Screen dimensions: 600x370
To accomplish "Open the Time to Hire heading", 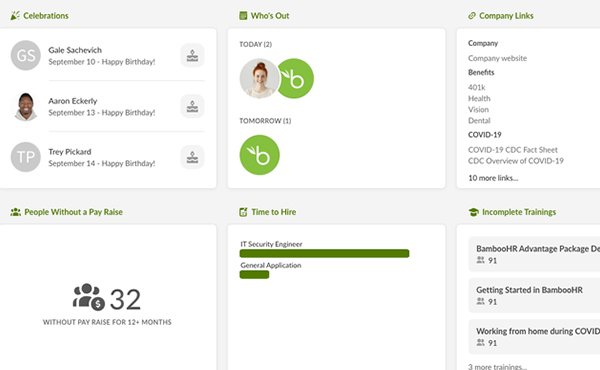I will click(x=274, y=212).
